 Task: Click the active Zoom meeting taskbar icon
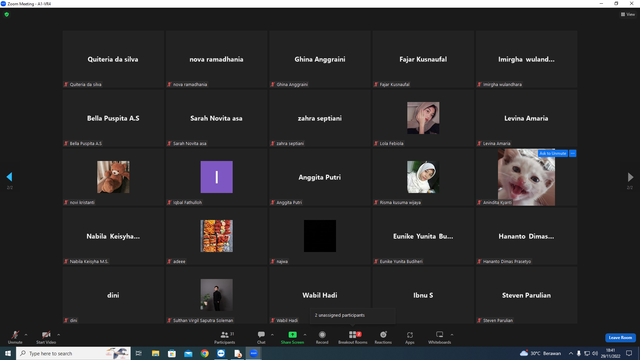[253, 353]
